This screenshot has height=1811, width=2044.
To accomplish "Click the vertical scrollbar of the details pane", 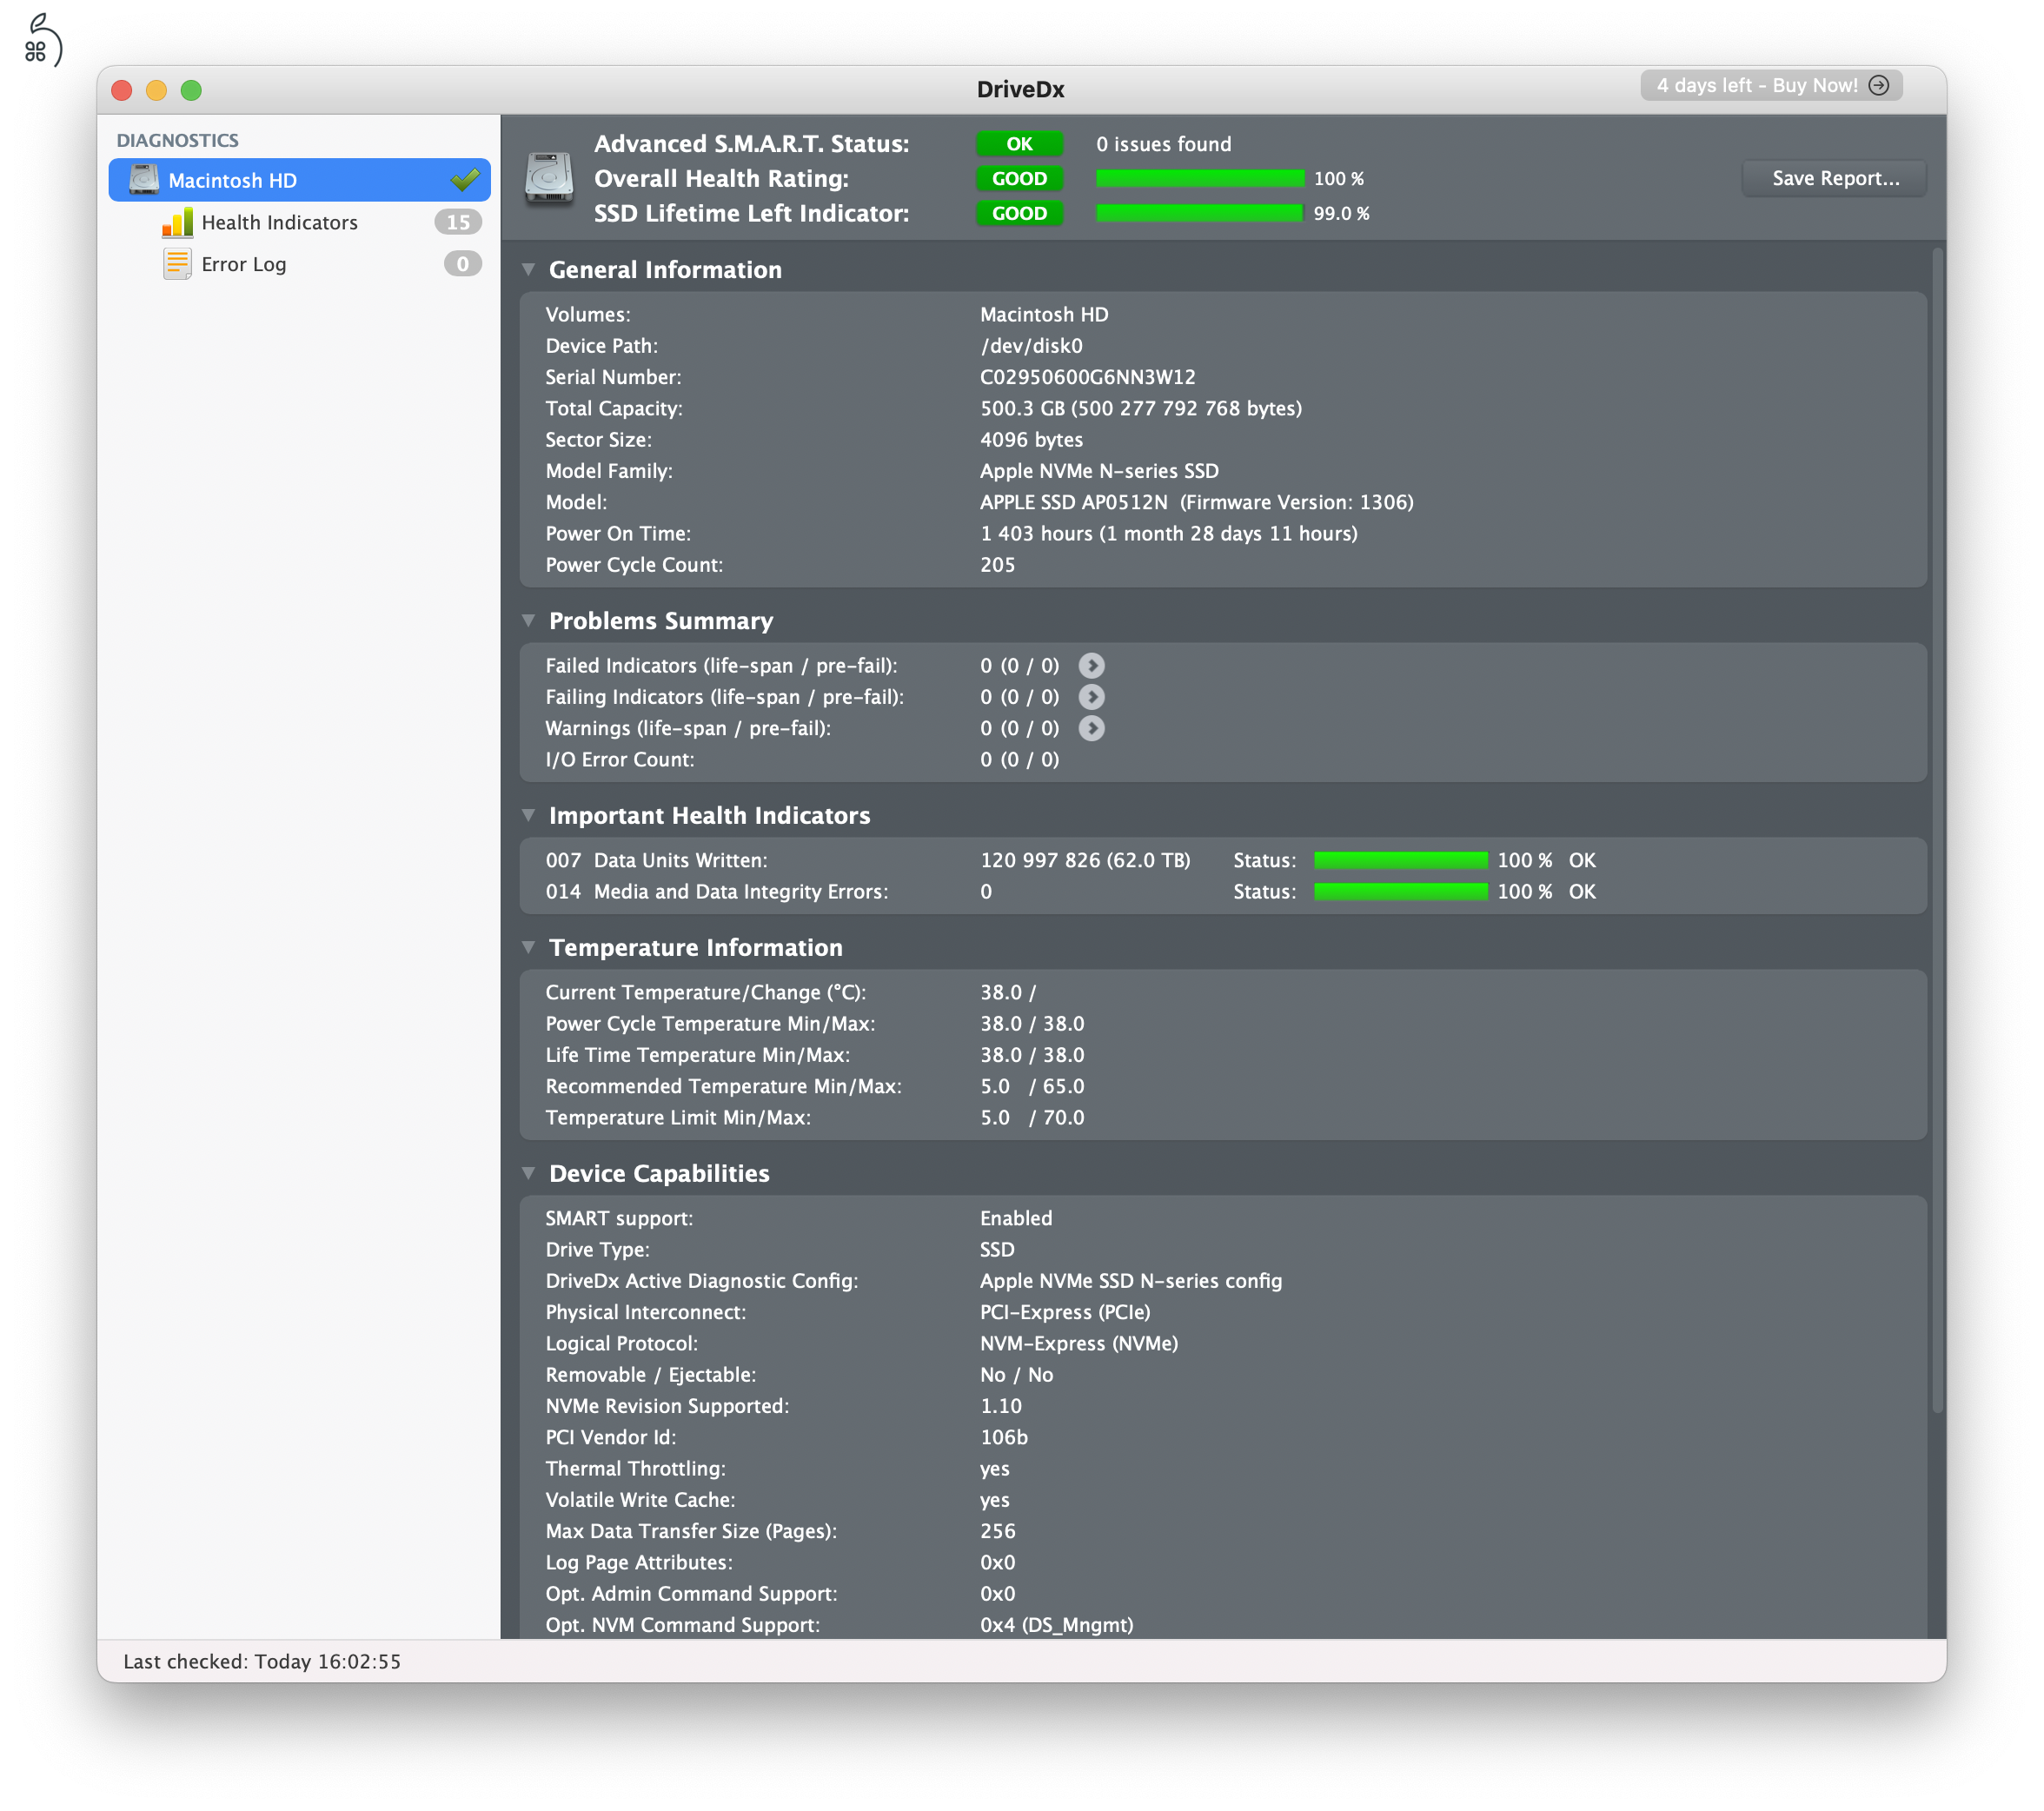I will click(x=1937, y=830).
